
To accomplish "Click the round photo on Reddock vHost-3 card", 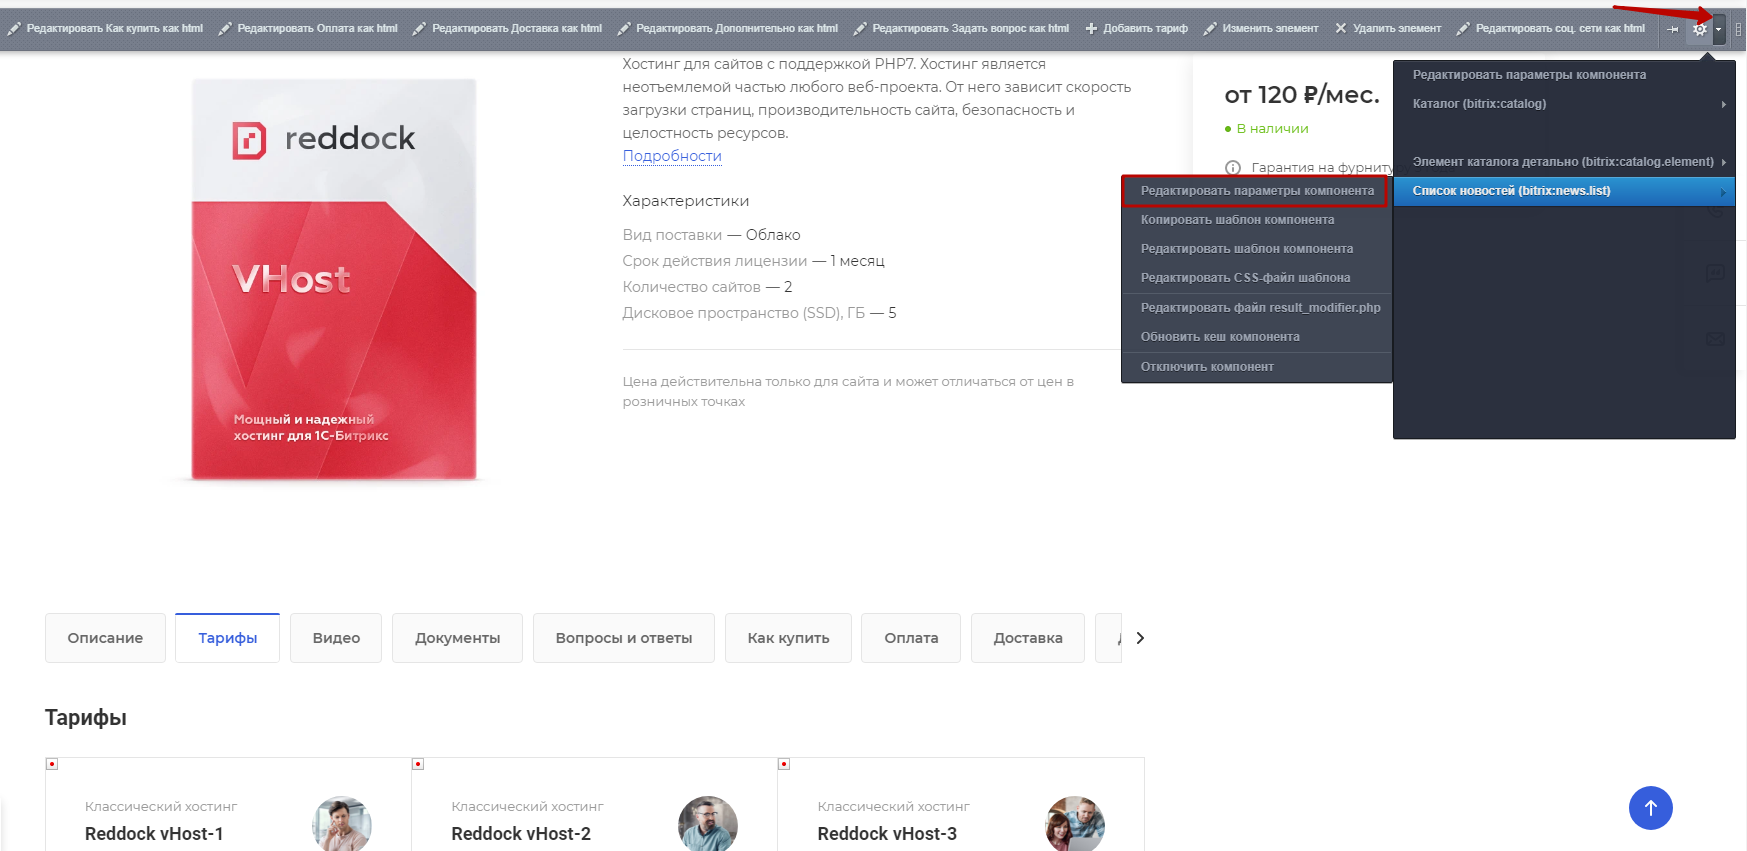I will pos(1075,824).
